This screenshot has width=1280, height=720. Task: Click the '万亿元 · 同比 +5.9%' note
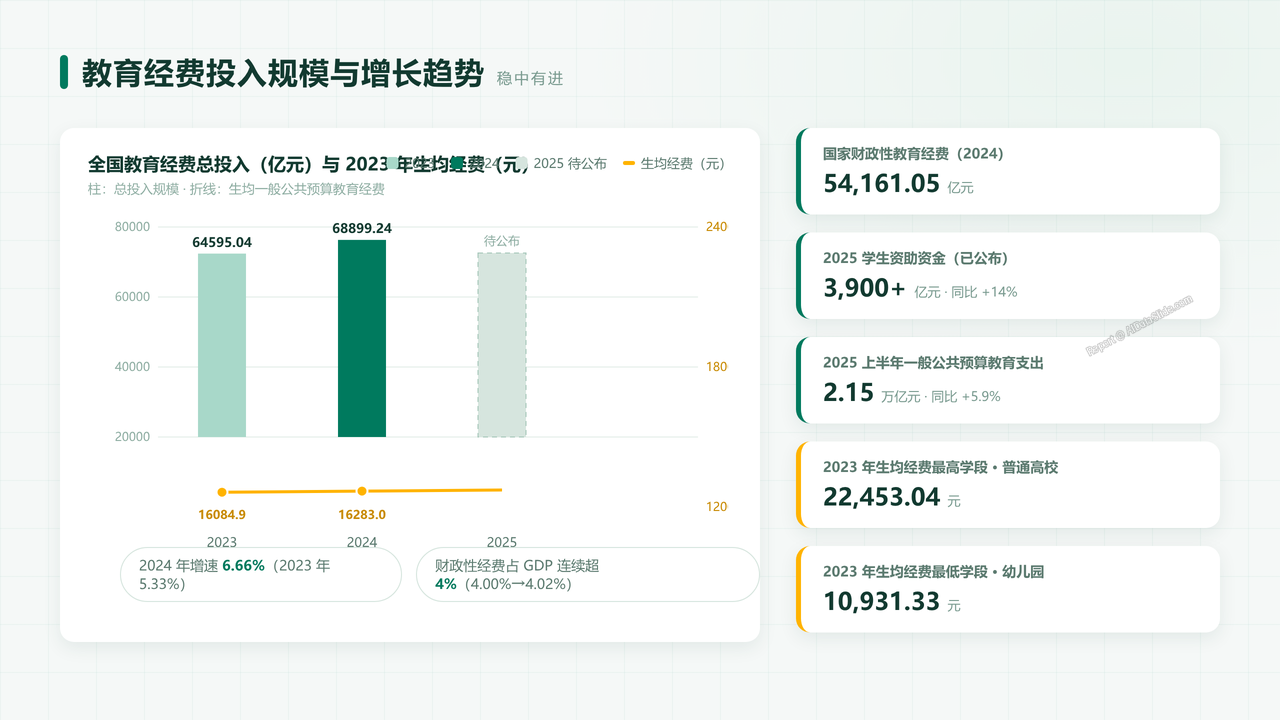[x=941, y=397]
